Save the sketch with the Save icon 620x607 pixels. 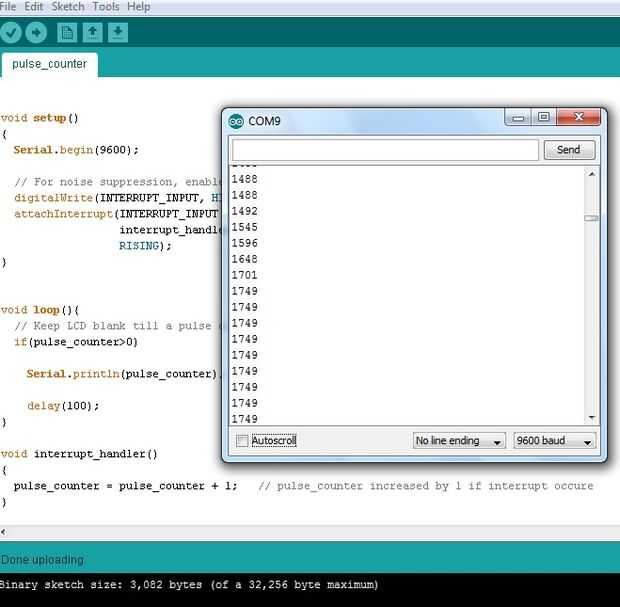[x=118, y=32]
